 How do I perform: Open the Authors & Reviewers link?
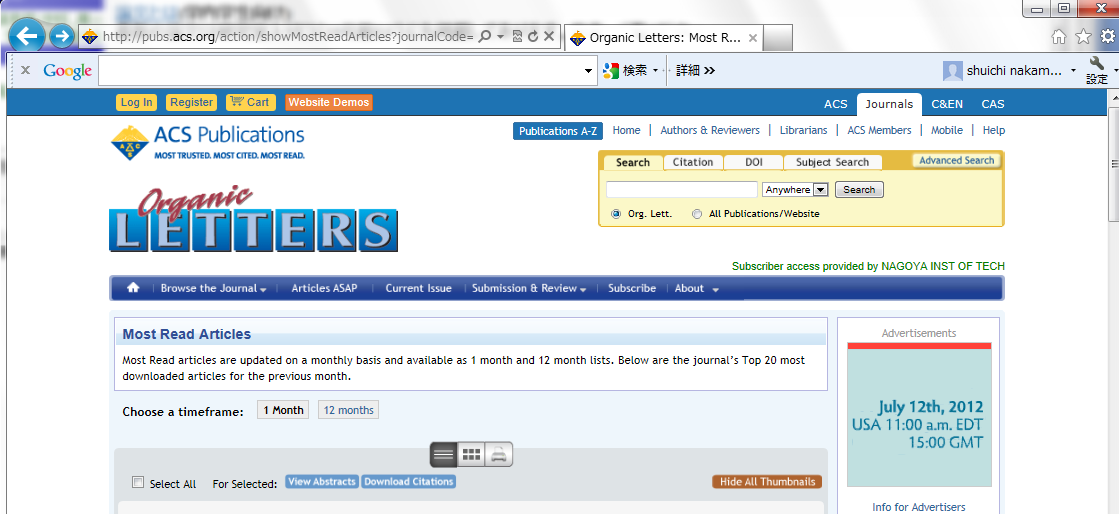[x=710, y=131]
